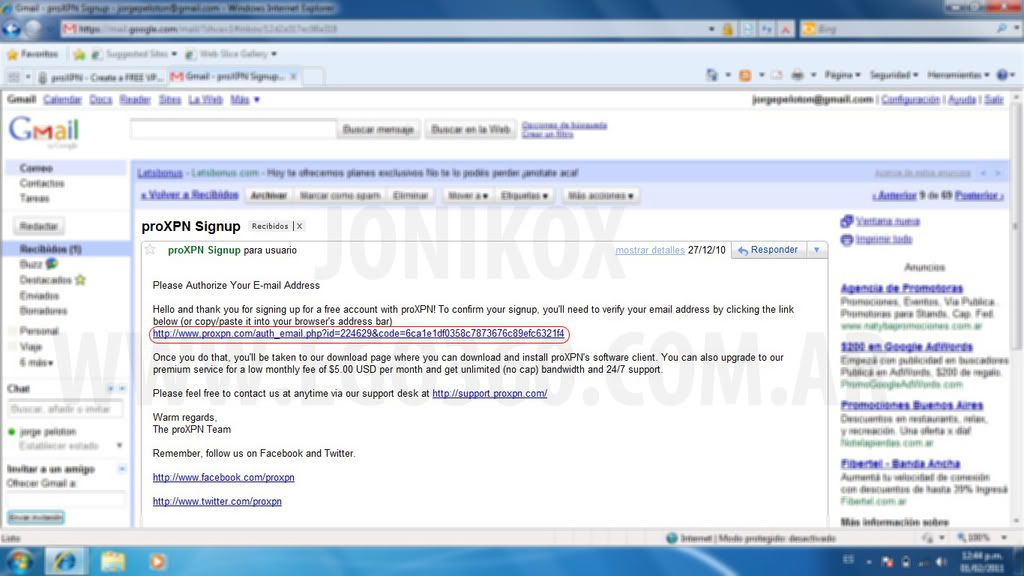This screenshot has width=1024, height=576.
Task: Open Enviados folder in sidebar
Action: pos(39,296)
